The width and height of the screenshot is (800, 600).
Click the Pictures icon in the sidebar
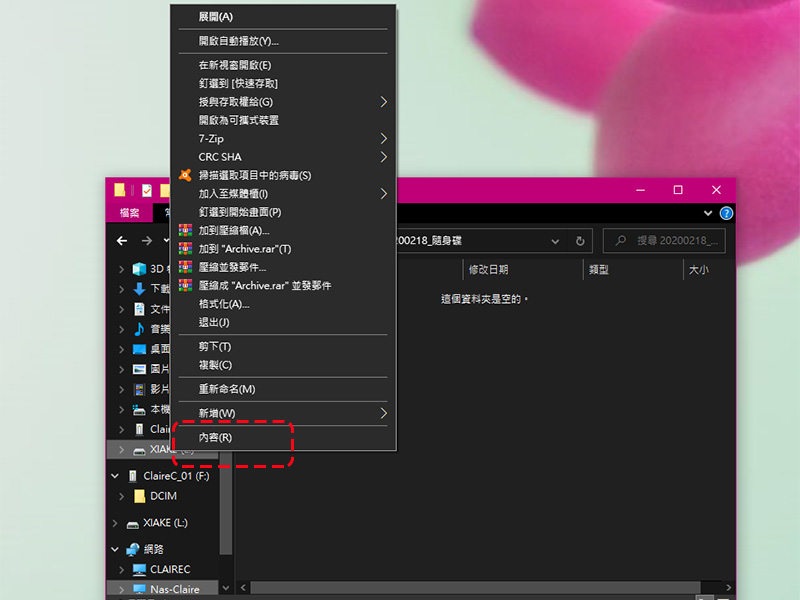(139, 369)
